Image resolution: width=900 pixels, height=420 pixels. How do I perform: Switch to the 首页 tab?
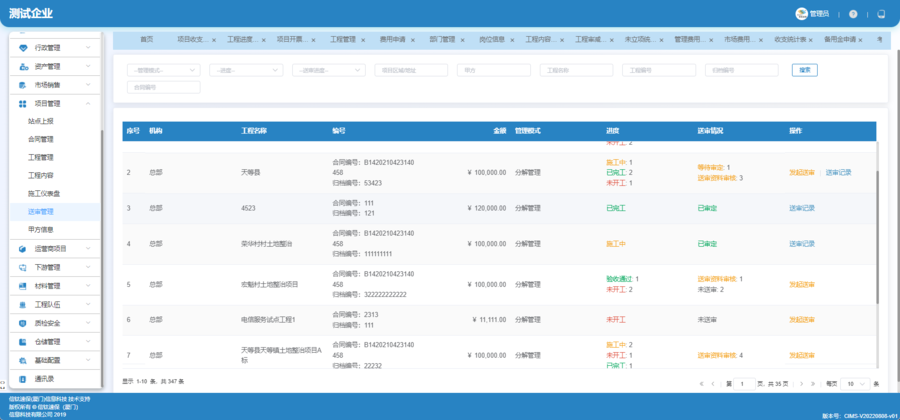coord(147,40)
